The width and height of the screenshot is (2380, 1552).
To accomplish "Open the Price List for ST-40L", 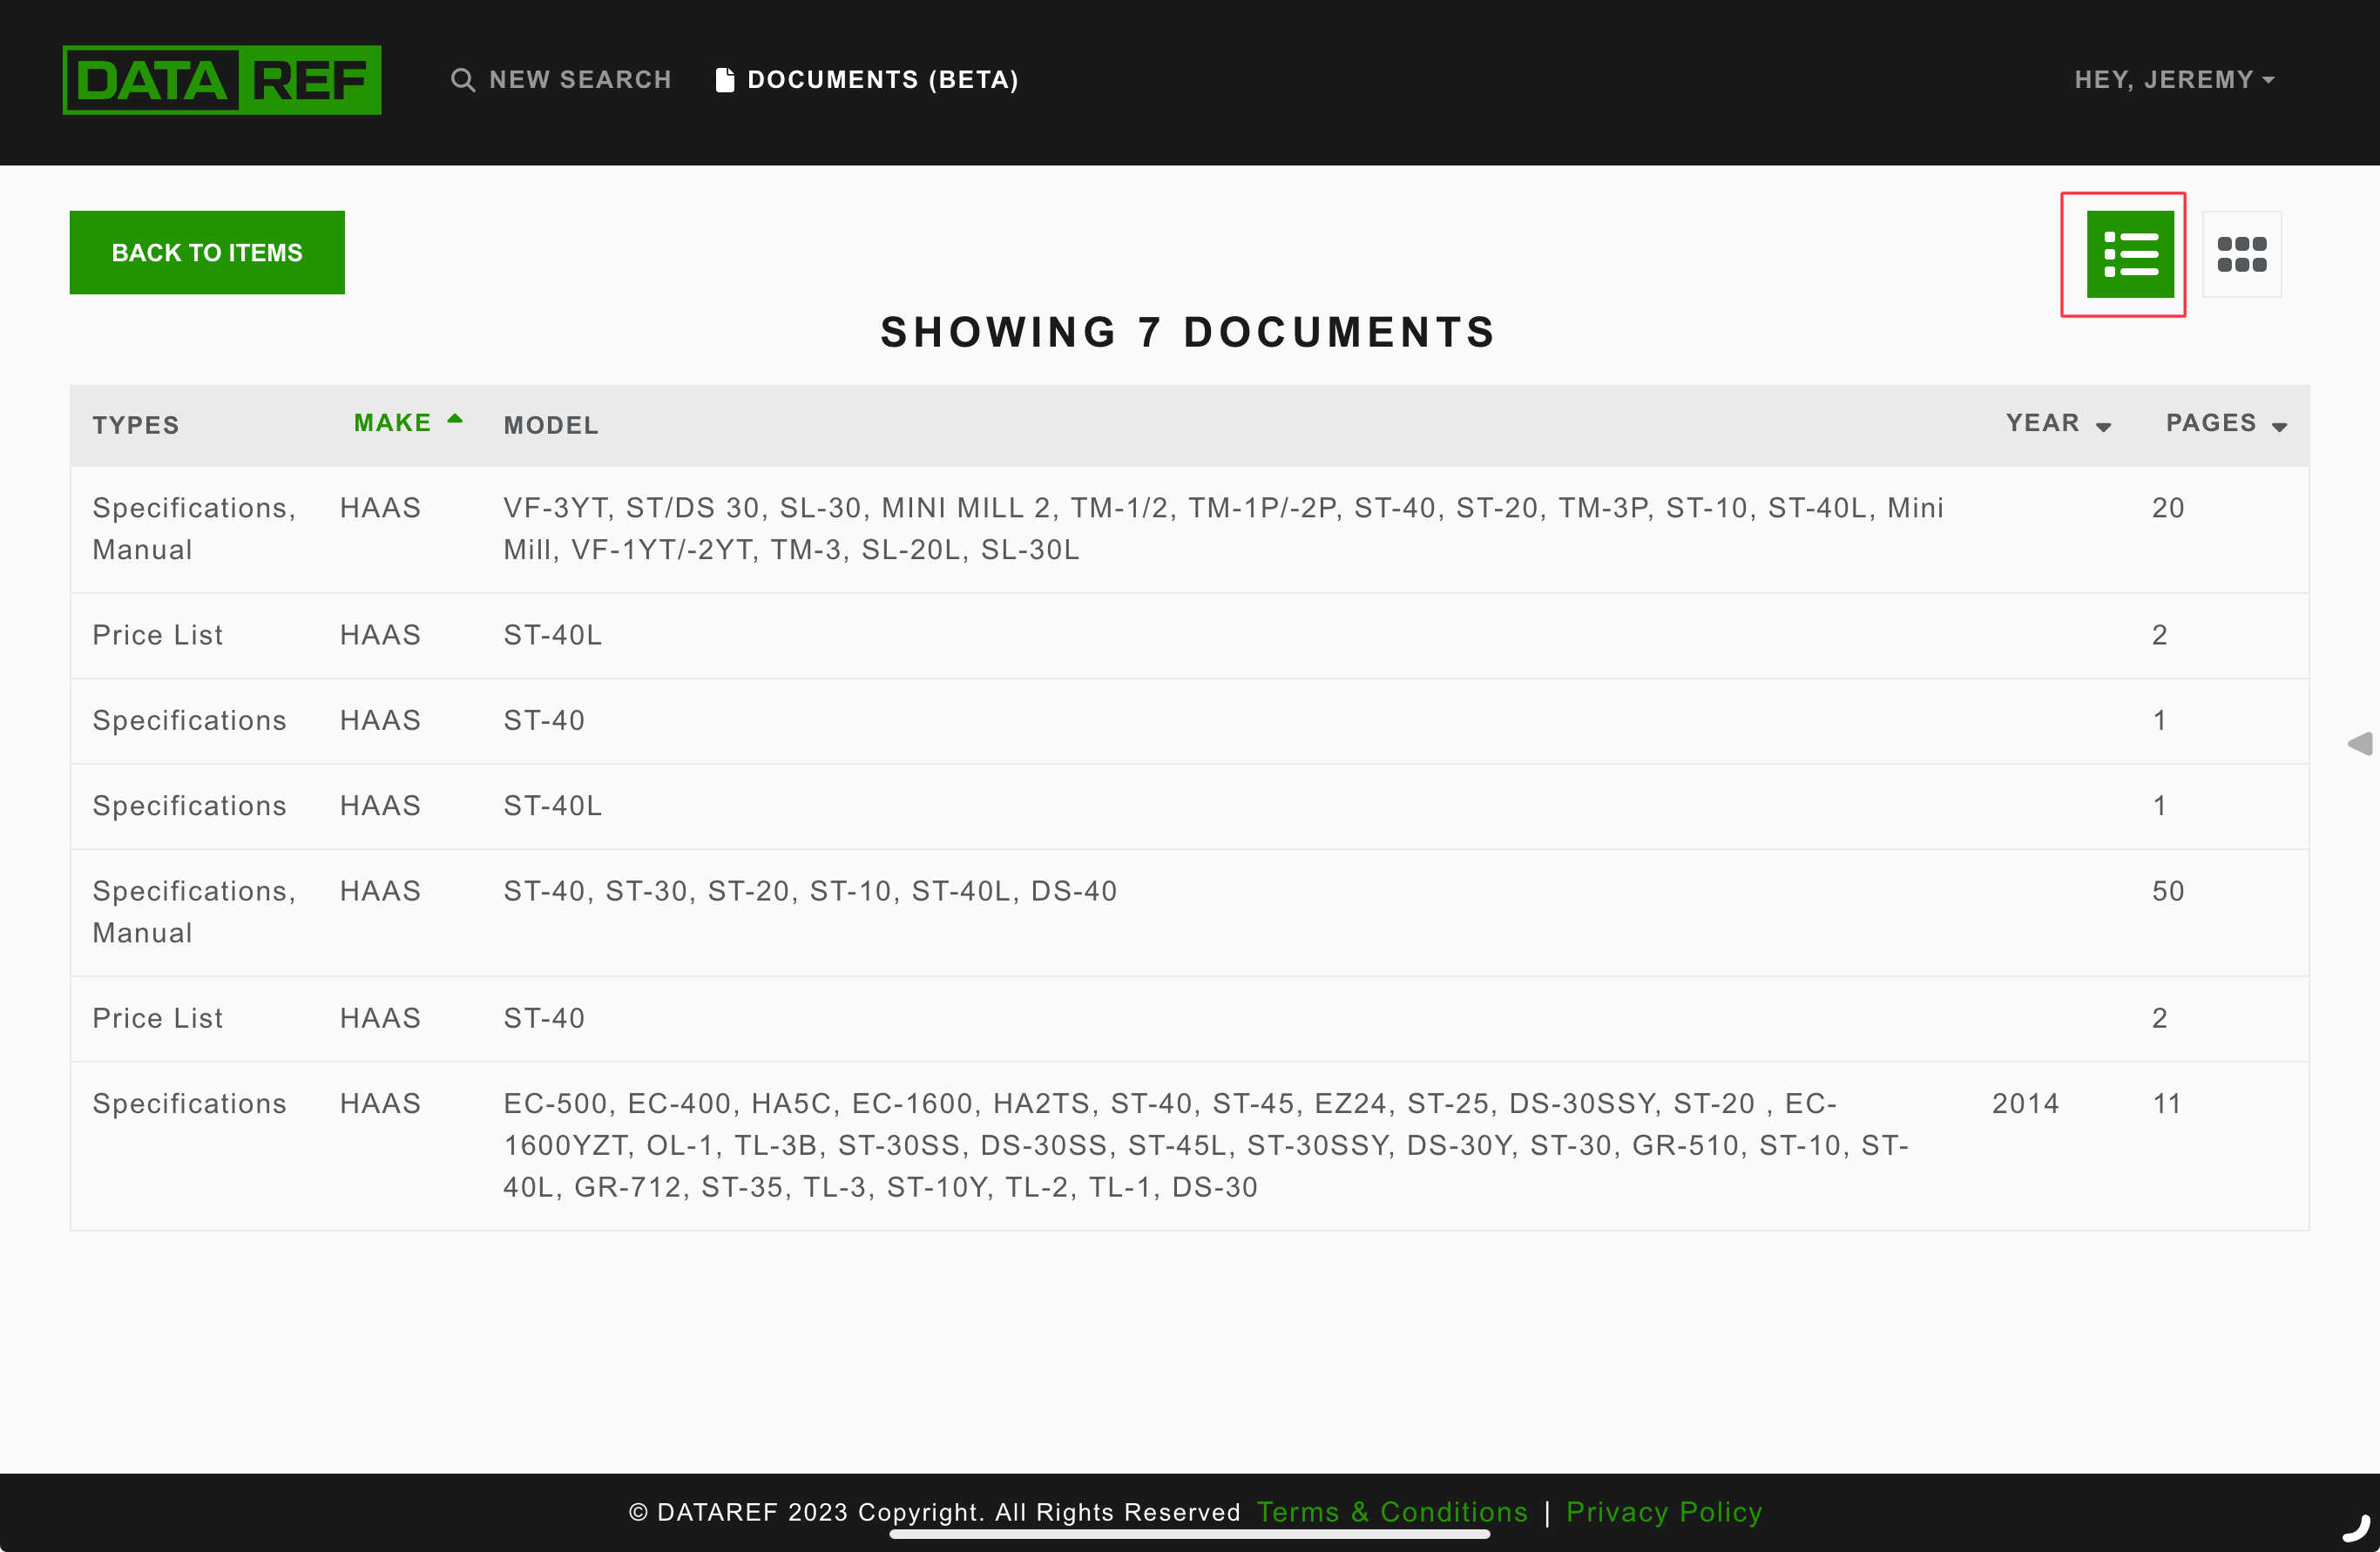I will (x=552, y=636).
